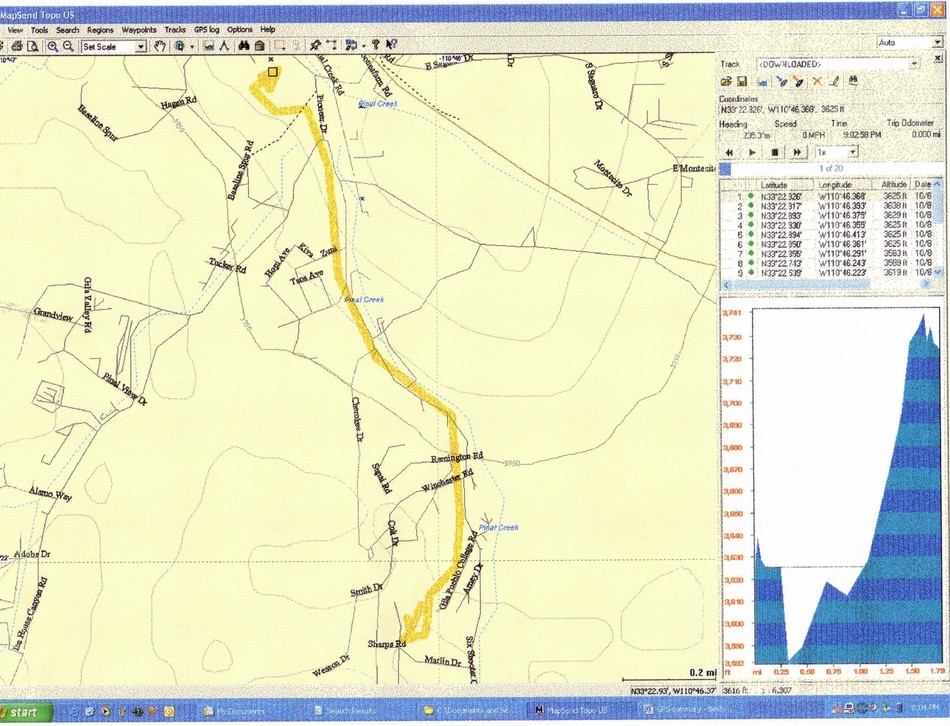
Task: Open the Waypoints menu
Action: point(139,30)
